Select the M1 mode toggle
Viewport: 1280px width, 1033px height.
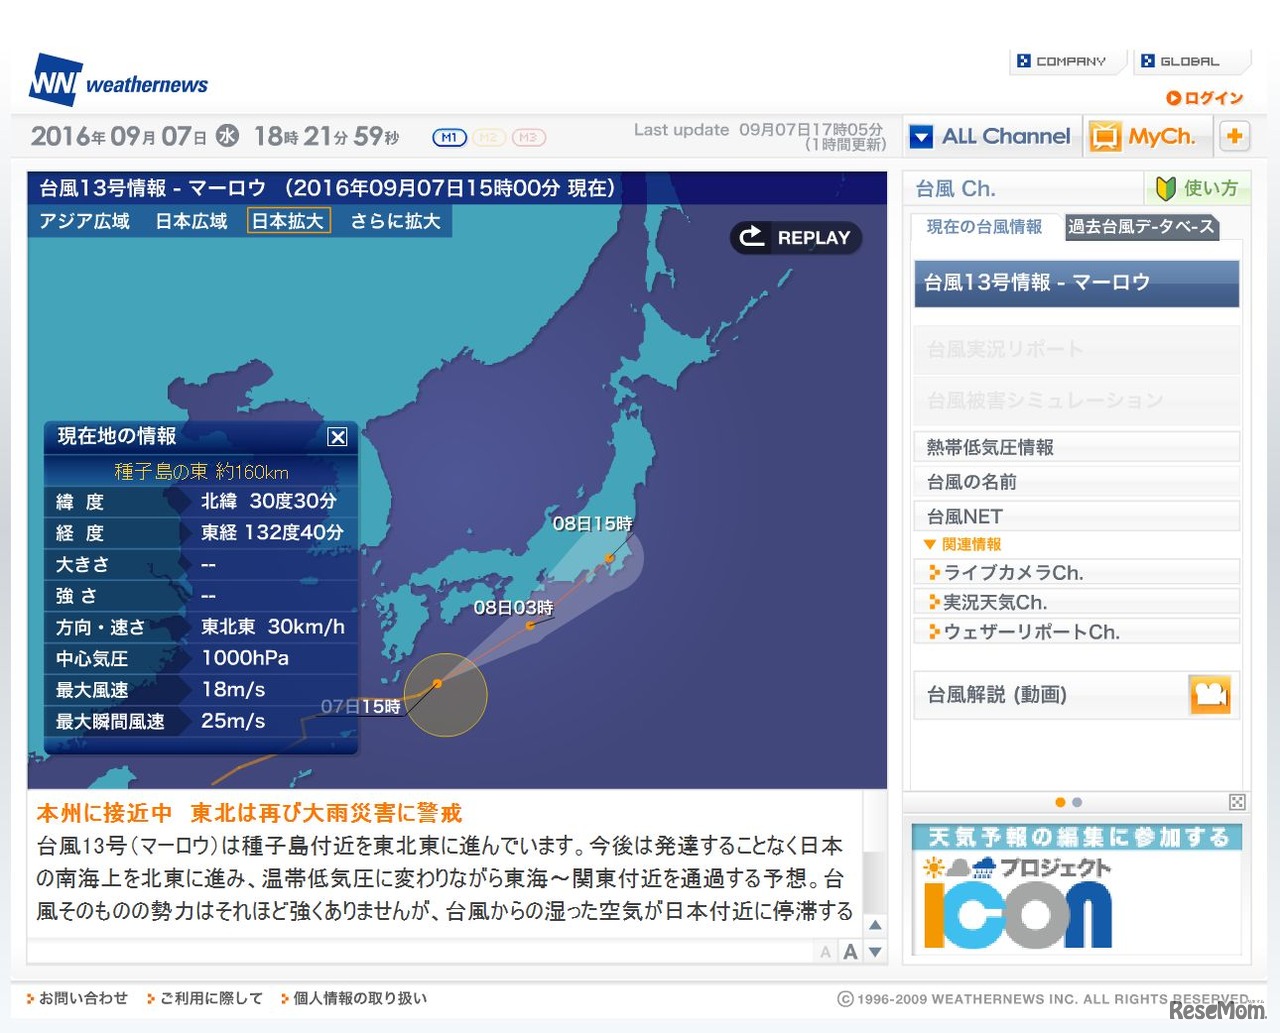(x=449, y=138)
